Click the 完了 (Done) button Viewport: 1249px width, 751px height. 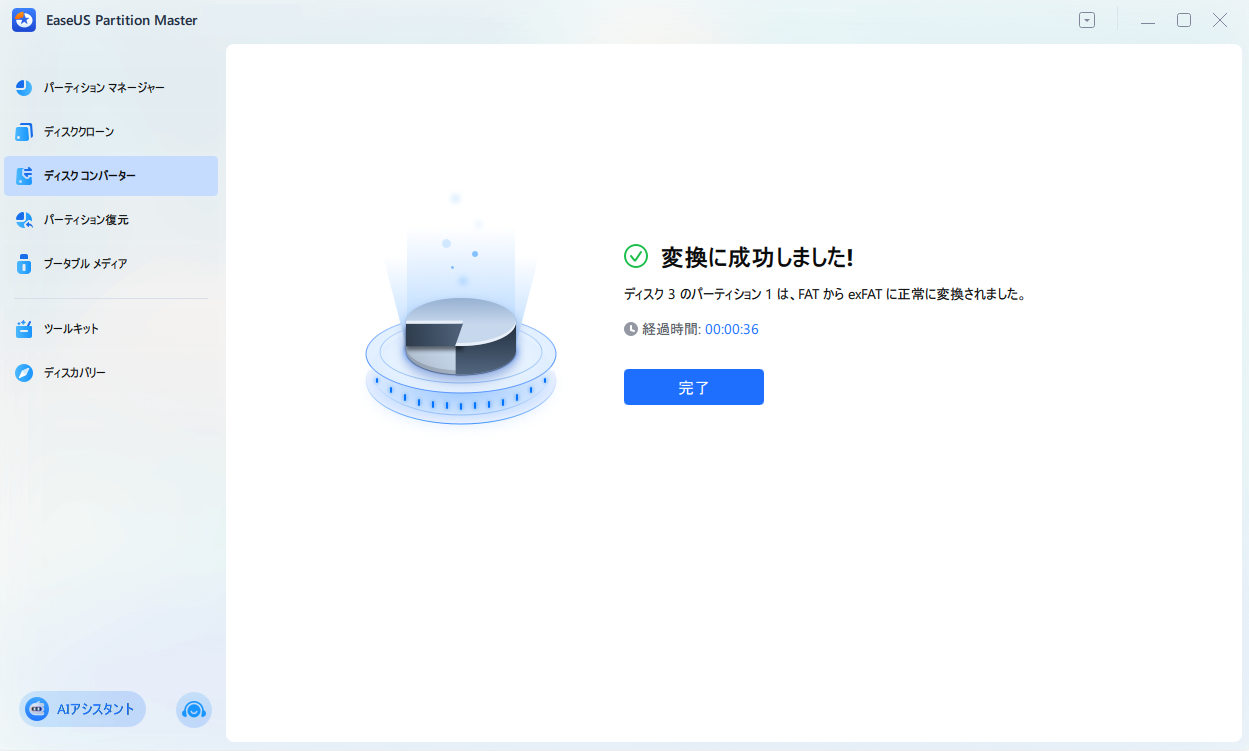pos(693,387)
